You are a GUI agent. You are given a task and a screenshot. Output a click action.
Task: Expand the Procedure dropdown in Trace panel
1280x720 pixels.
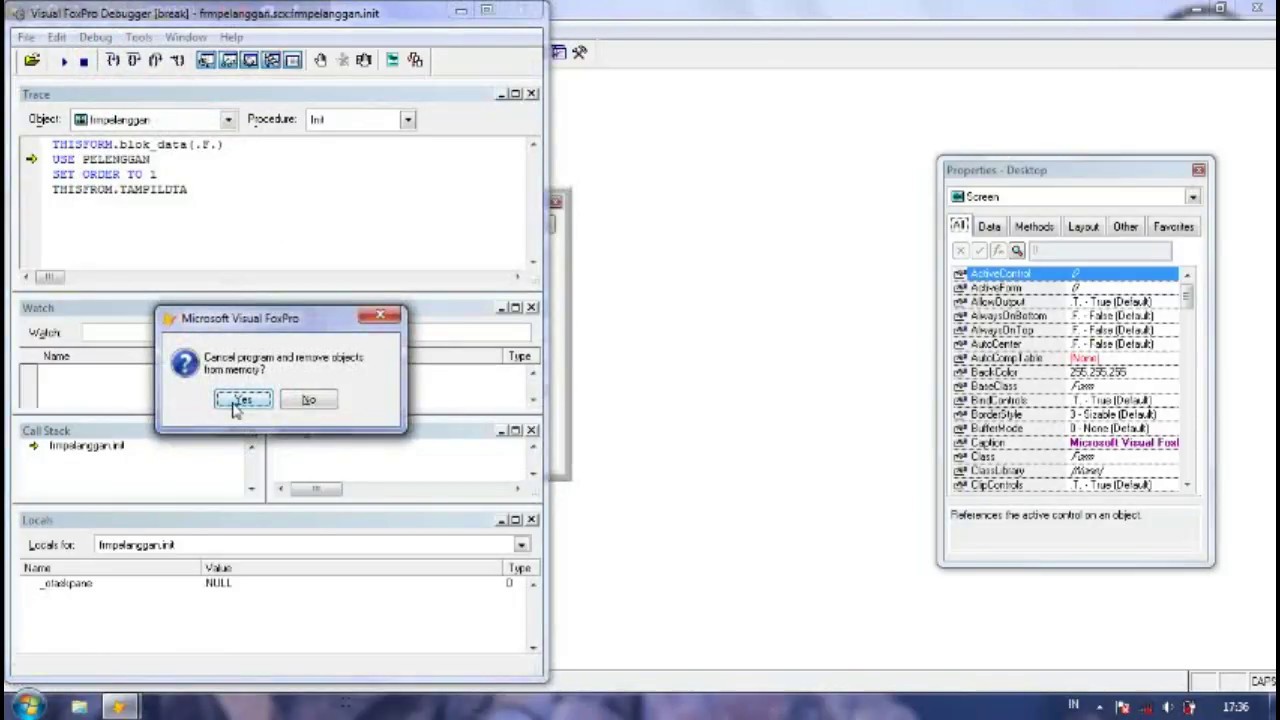point(408,120)
